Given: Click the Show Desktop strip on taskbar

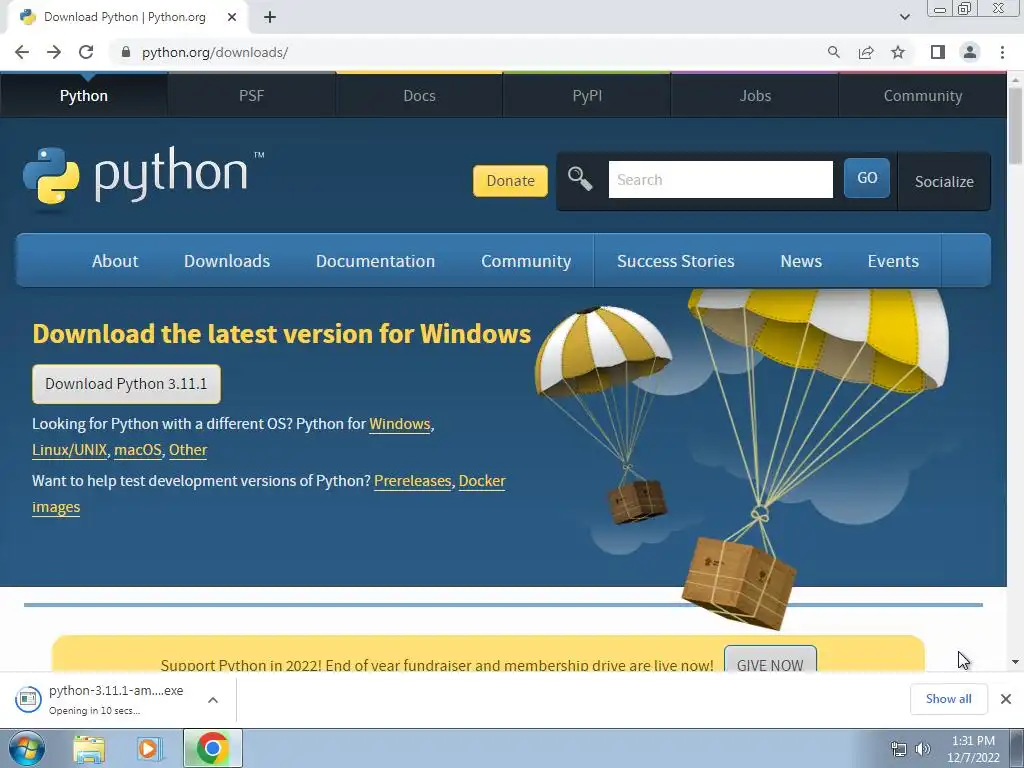Looking at the screenshot, I should point(1017,748).
